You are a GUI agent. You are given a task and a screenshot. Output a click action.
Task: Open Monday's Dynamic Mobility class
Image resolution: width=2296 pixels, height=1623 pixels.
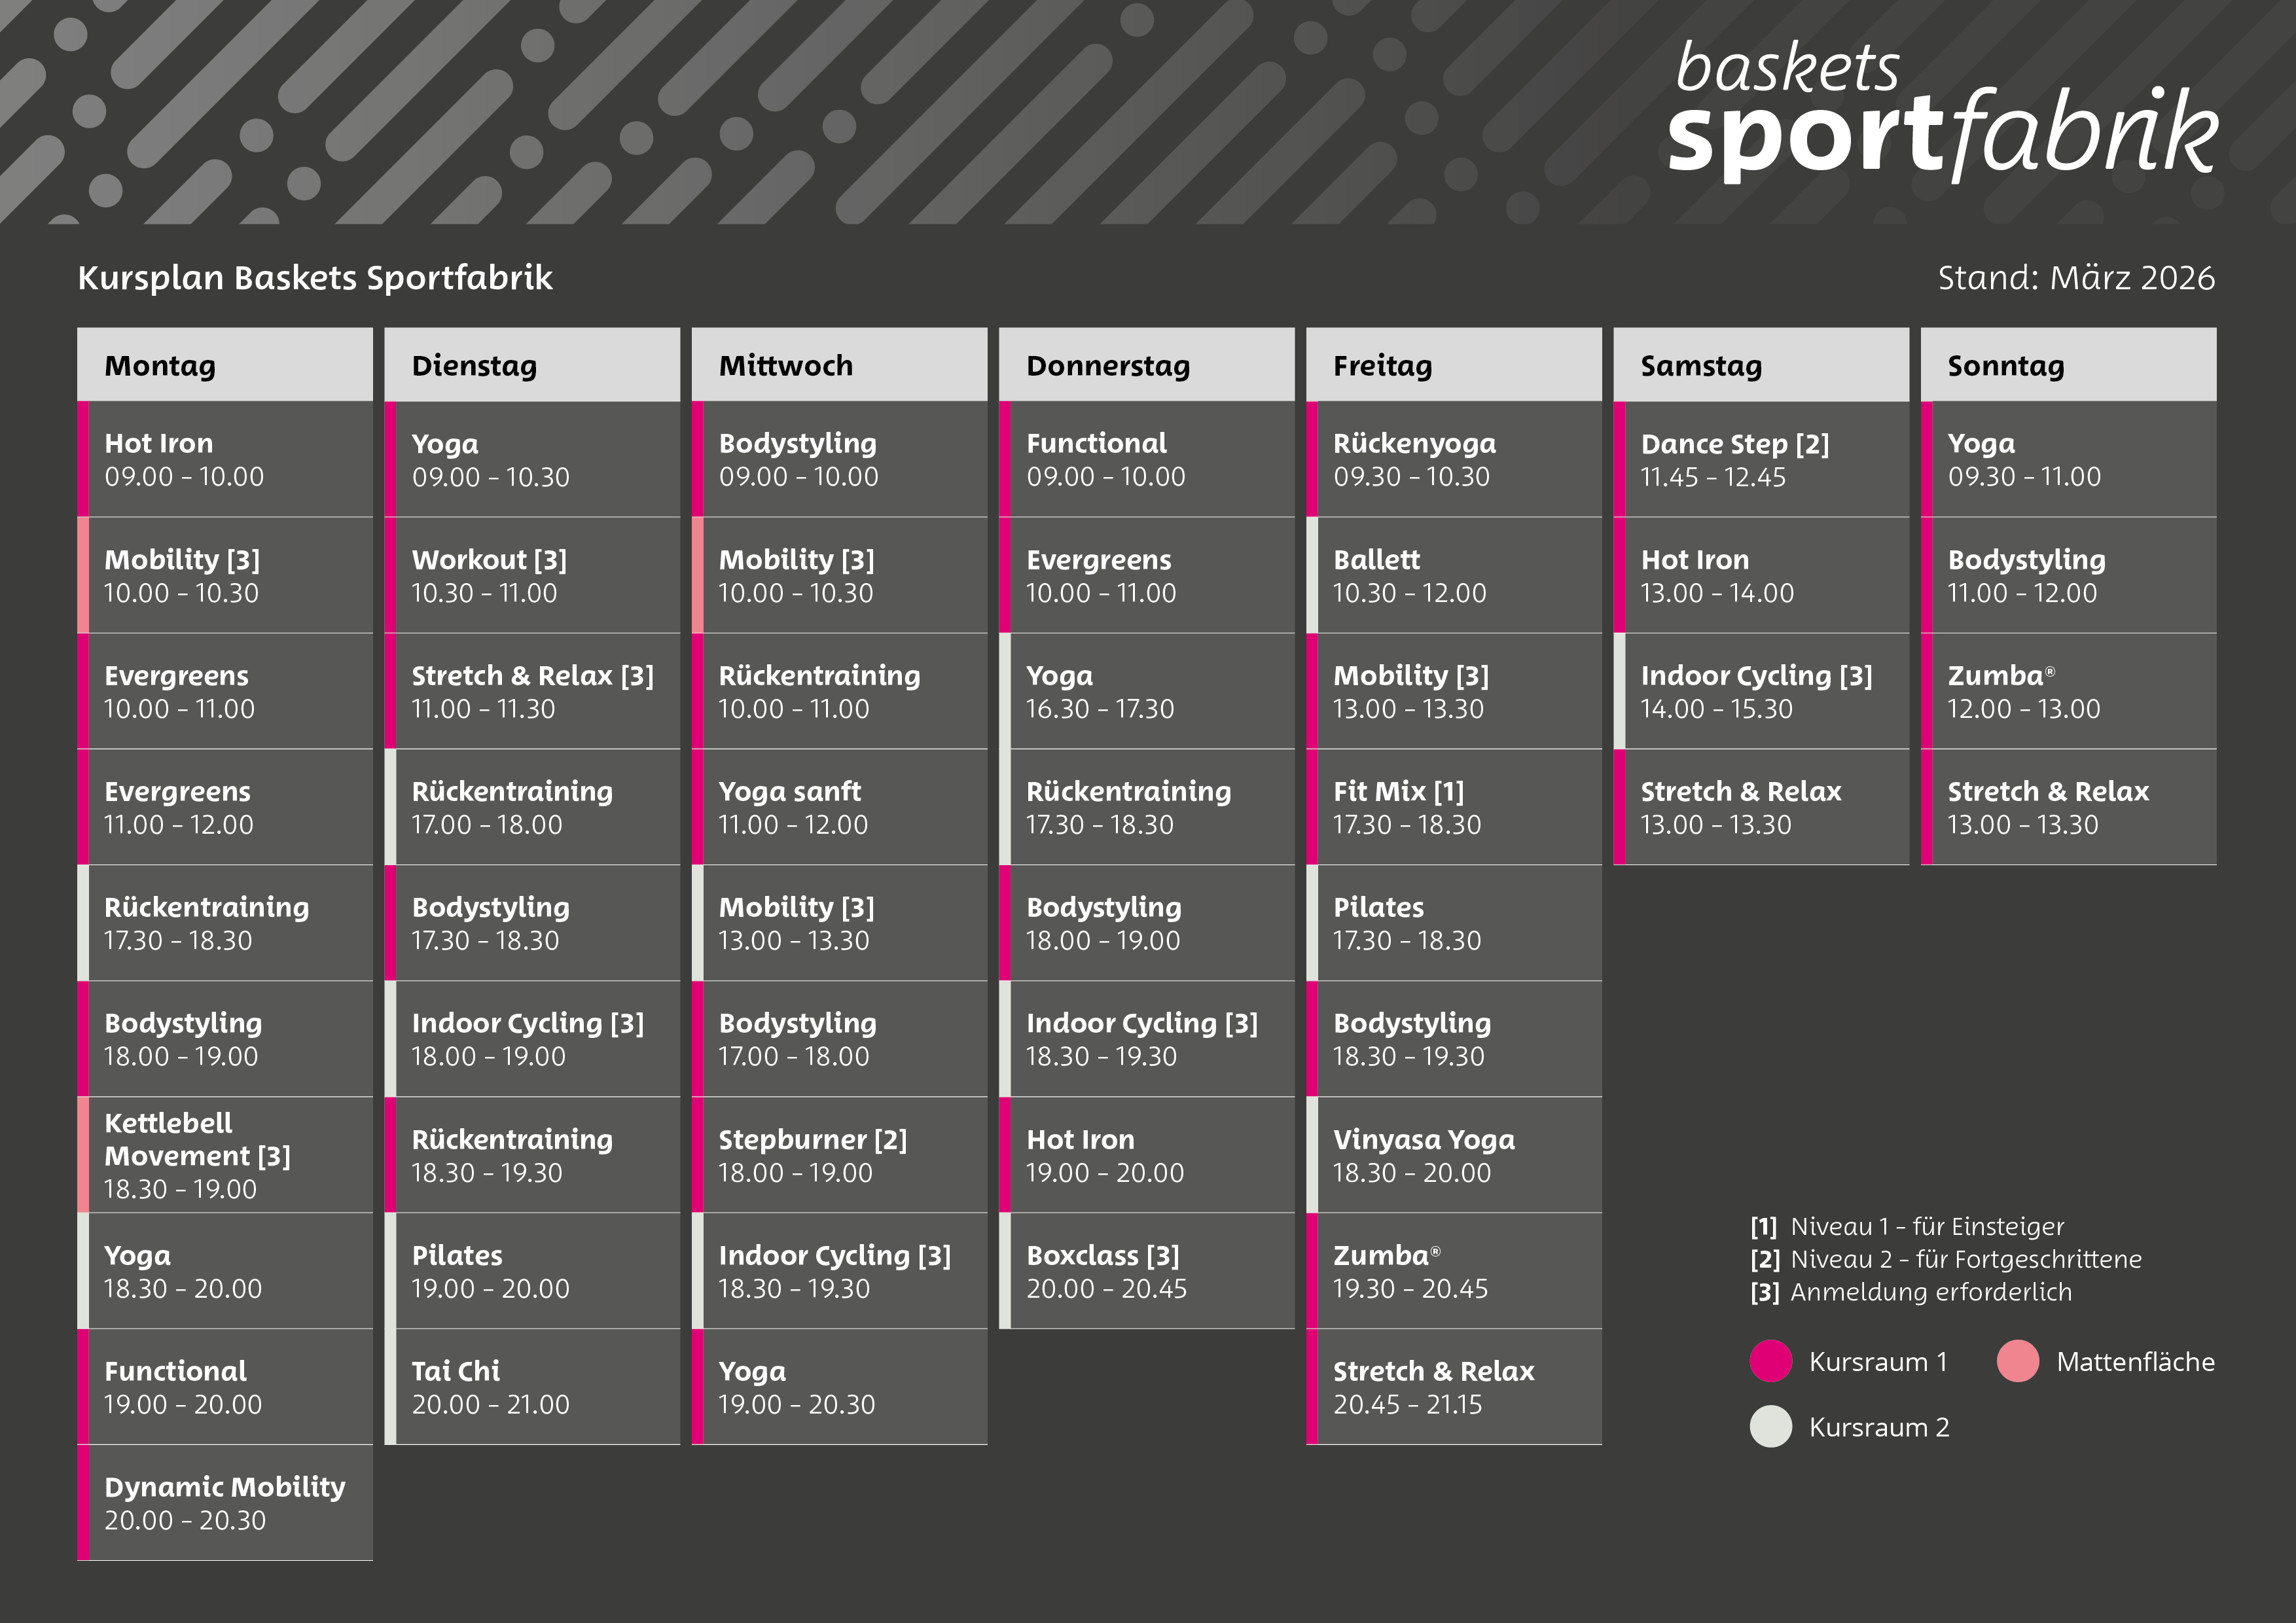tap(225, 1503)
